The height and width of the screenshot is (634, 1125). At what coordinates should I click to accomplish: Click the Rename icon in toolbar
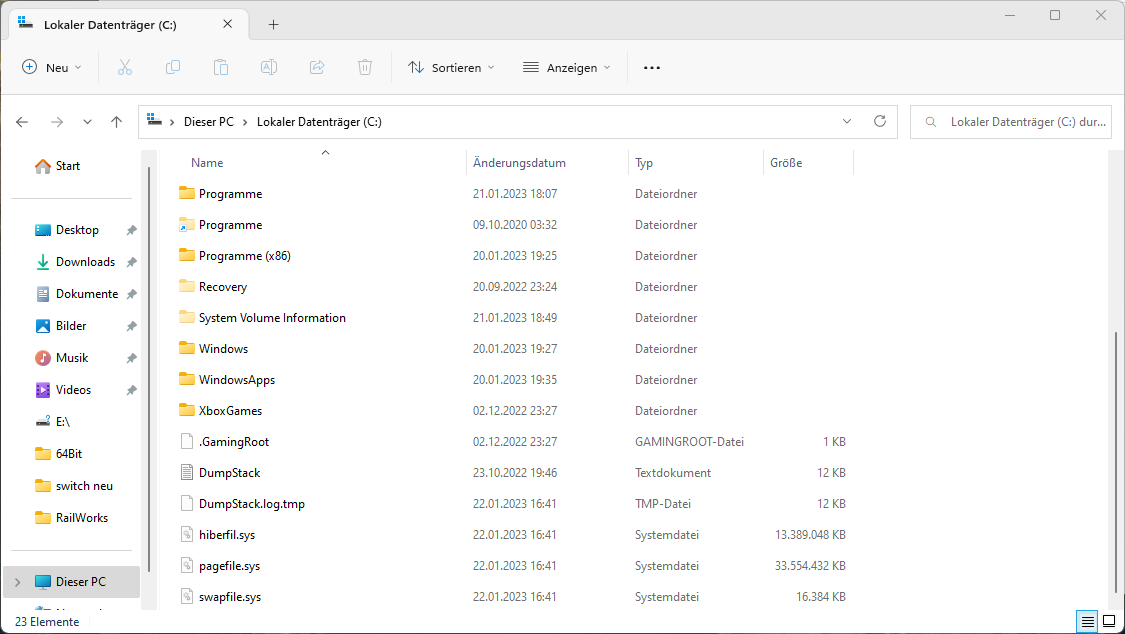click(x=269, y=67)
